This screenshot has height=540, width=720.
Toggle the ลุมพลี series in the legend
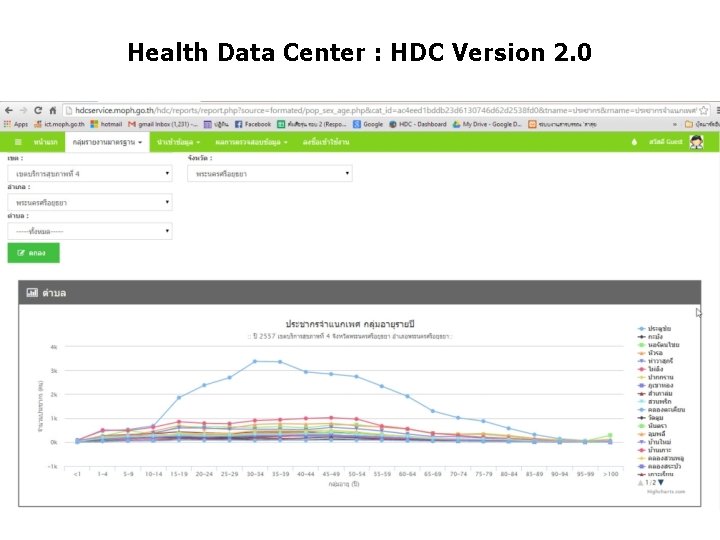[x=652, y=433]
